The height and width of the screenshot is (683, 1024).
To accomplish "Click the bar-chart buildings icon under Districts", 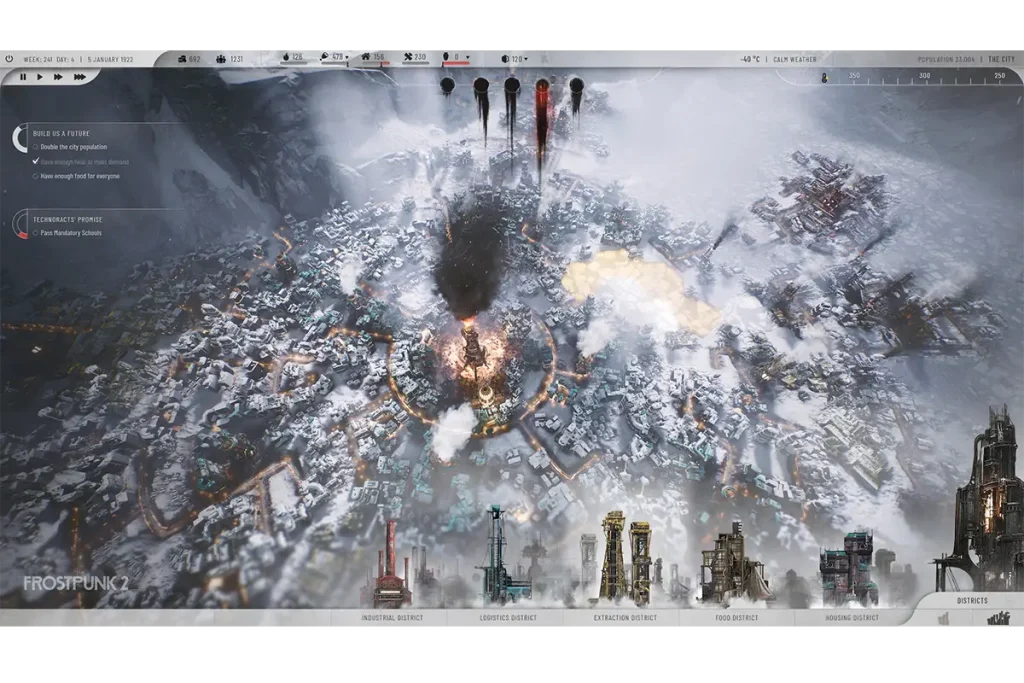I will (943, 618).
